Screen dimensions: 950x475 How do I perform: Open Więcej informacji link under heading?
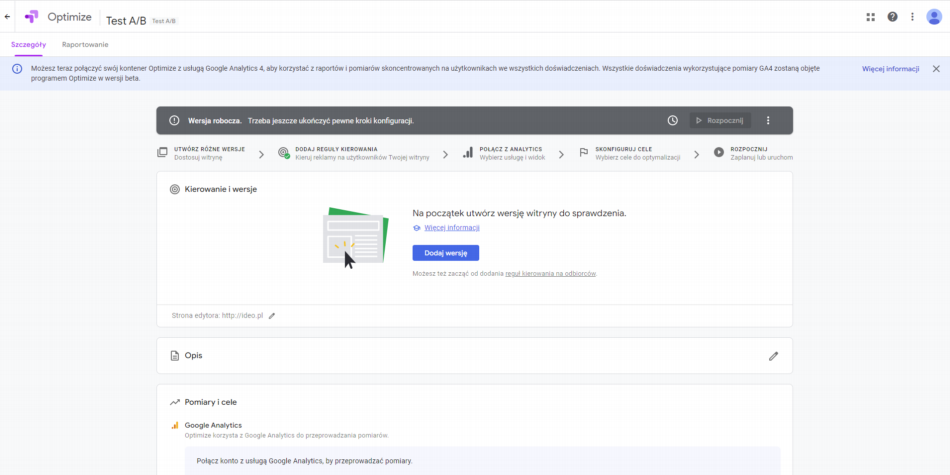coord(451,228)
